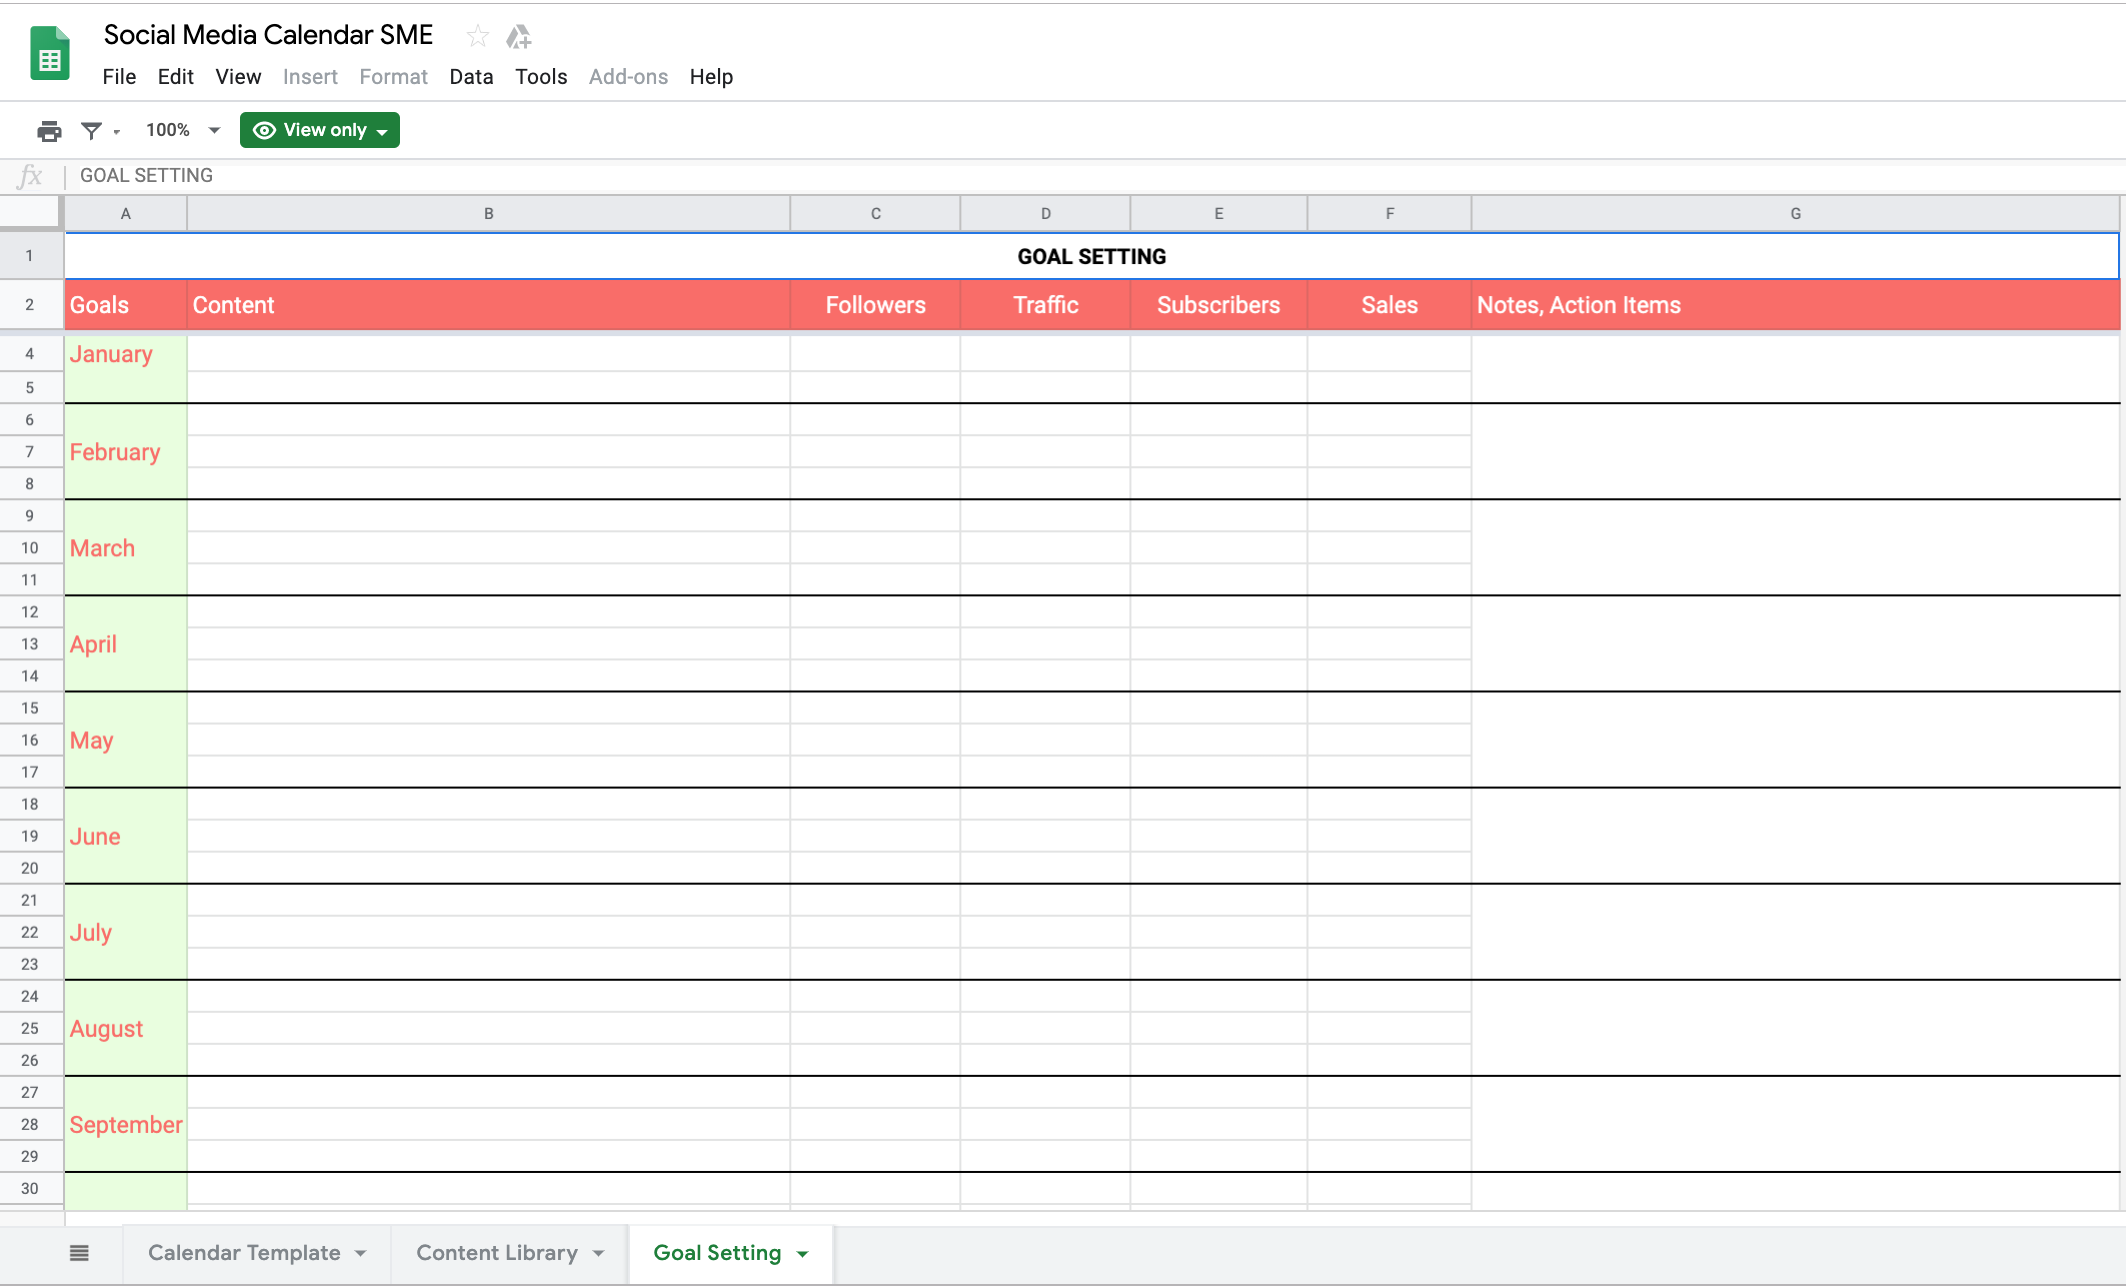Click the Google Sheets home icon
This screenshot has height=1288, width=2126.
(49, 55)
